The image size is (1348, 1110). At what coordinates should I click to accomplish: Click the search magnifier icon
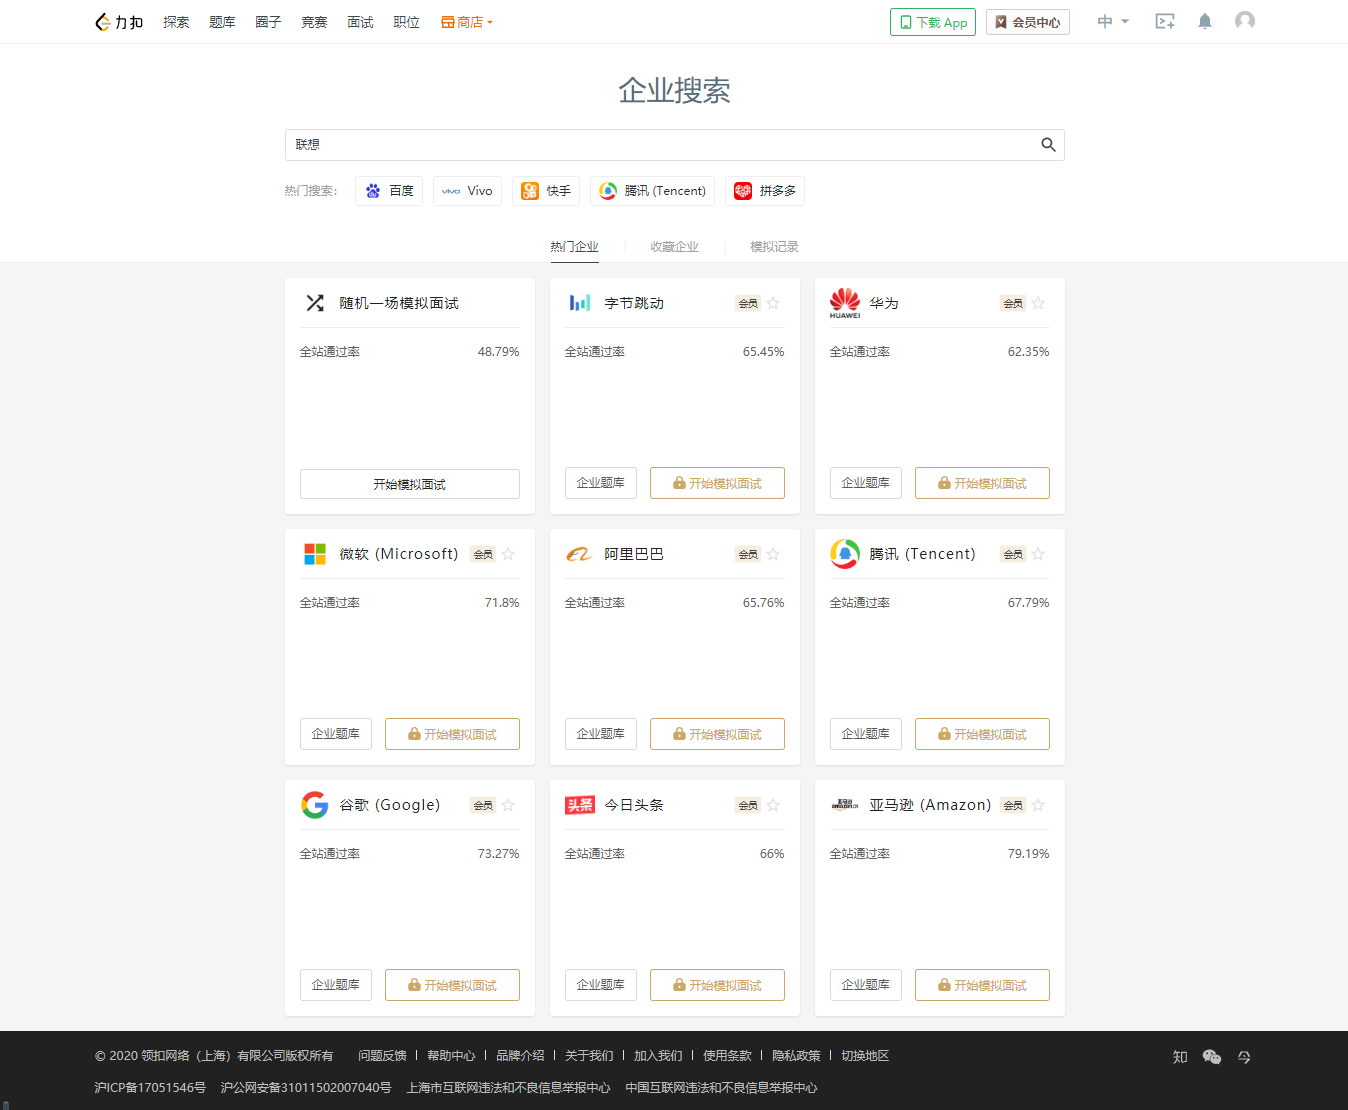coord(1048,145)
